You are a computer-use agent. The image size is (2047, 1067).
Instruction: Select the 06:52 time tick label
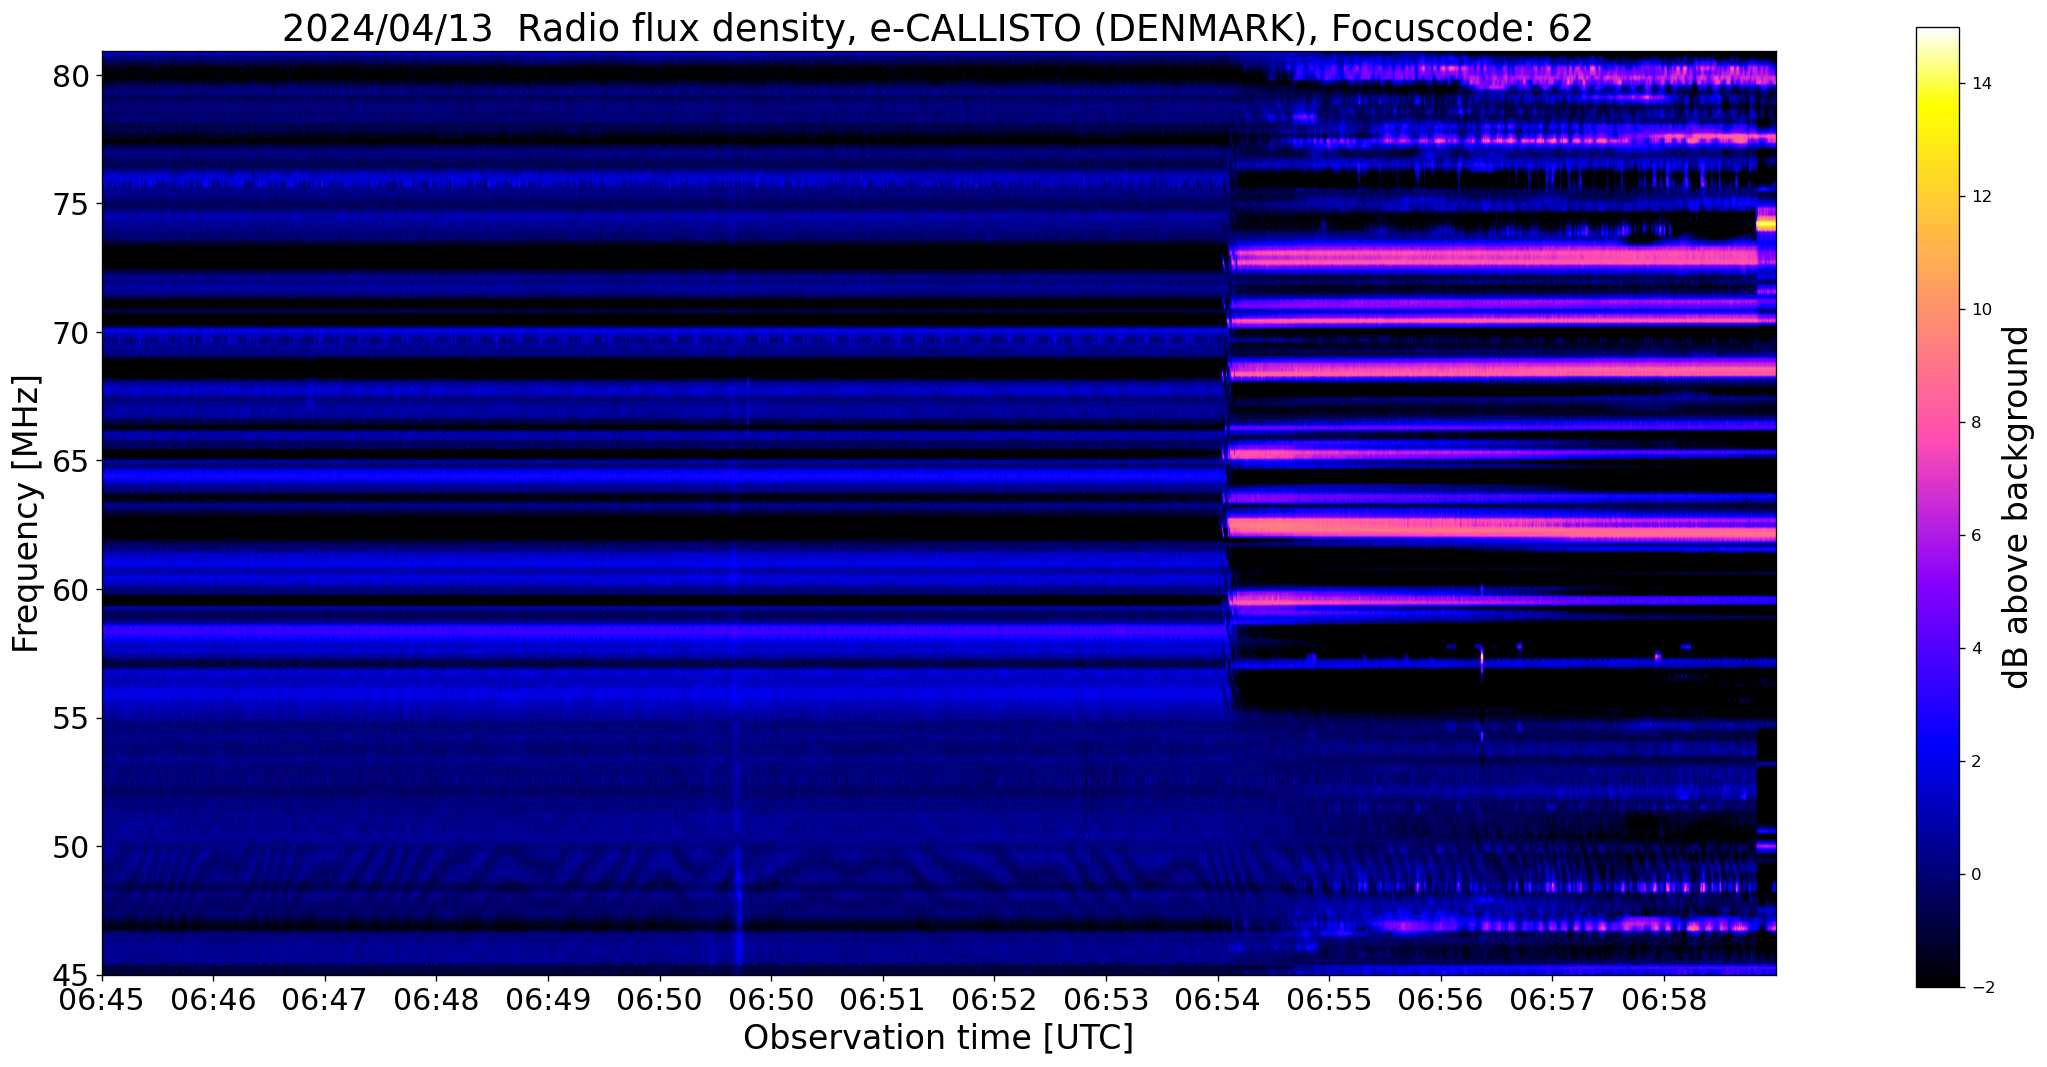tap(995, 1000)
